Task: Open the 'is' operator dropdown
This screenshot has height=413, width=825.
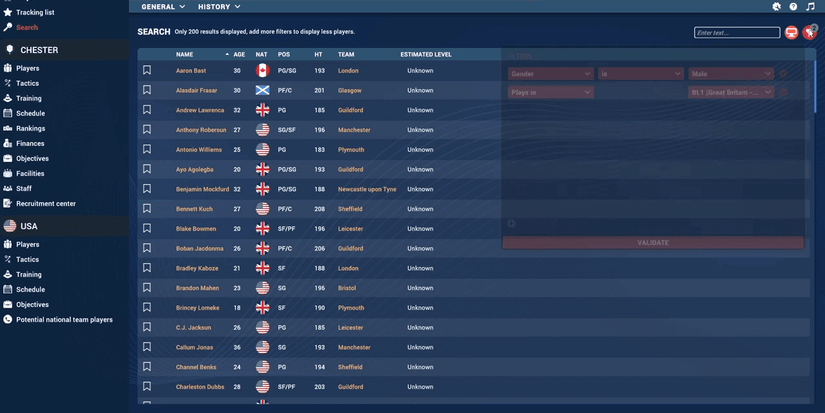Action: [x=640, y=74]
